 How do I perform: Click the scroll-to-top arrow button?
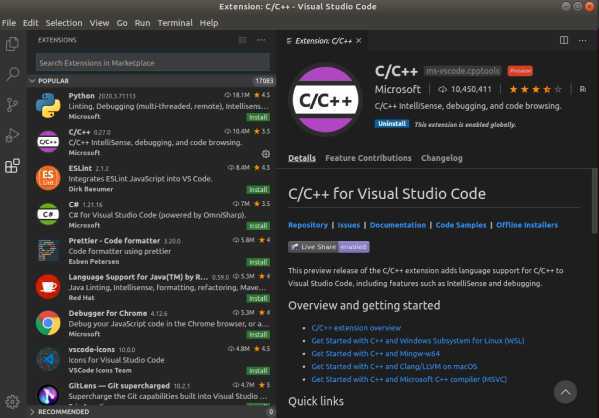tap(565, 392)
